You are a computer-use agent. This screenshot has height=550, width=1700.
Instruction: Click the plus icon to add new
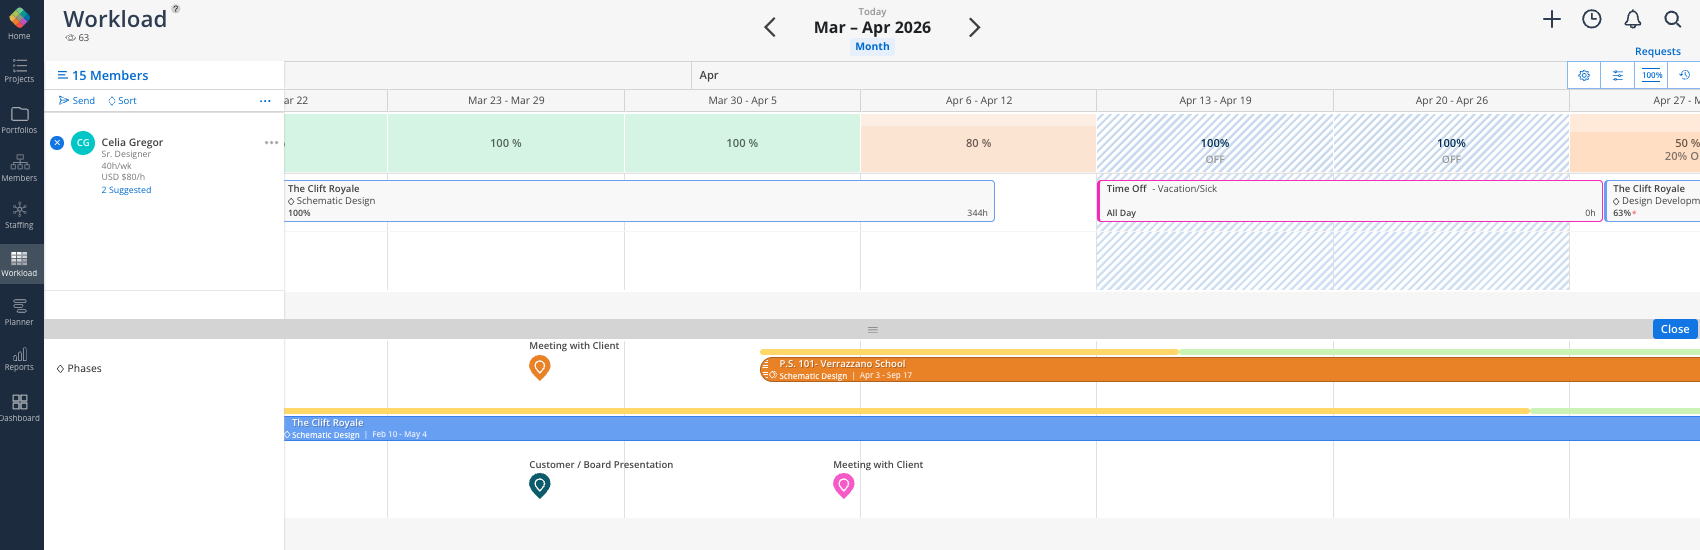(1551, 19)
